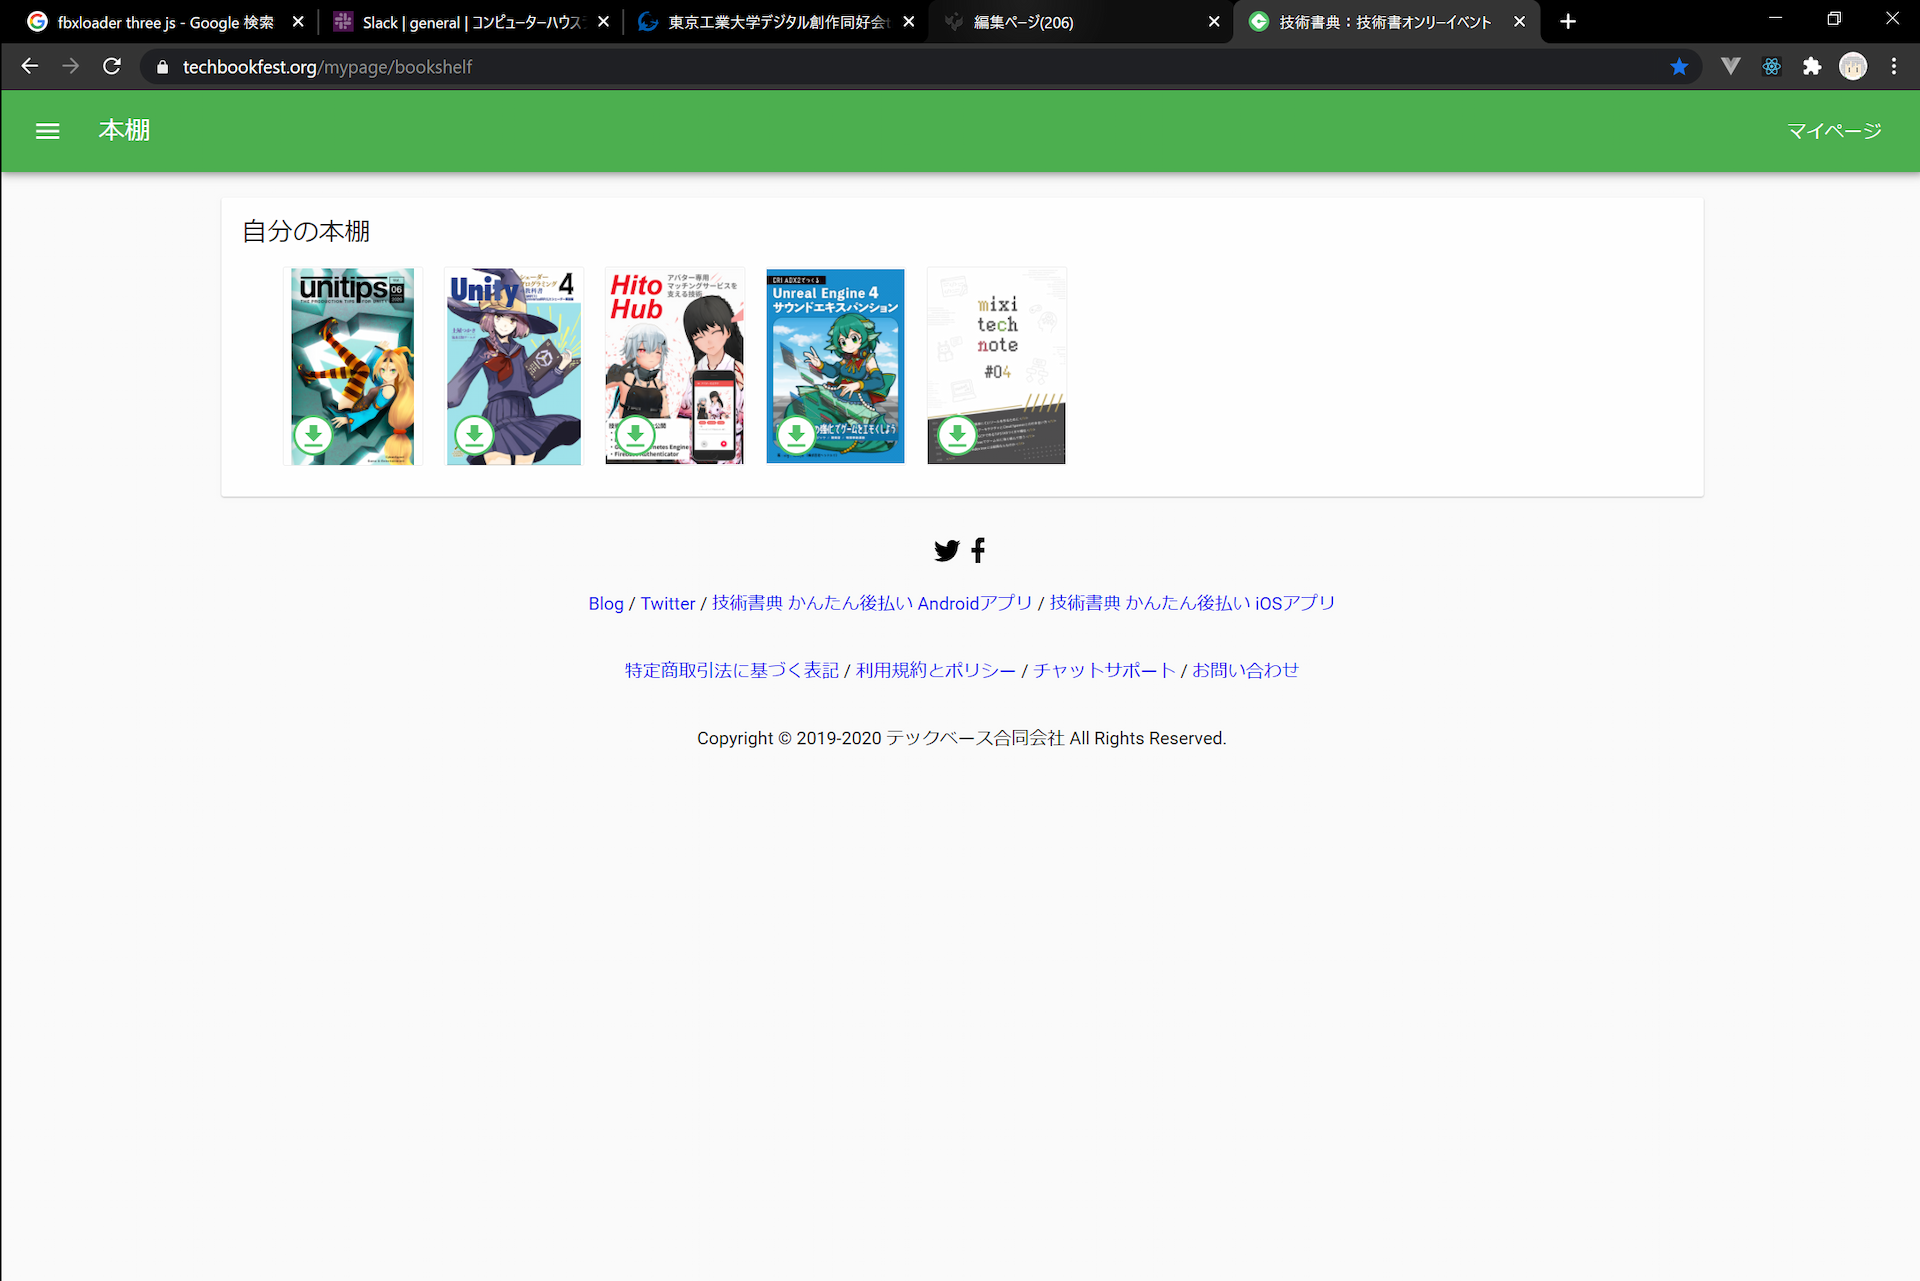Screen dimensions: 1920x1281
Task: Click the mixi tech note book cover thumbnail
Action: 996,365
